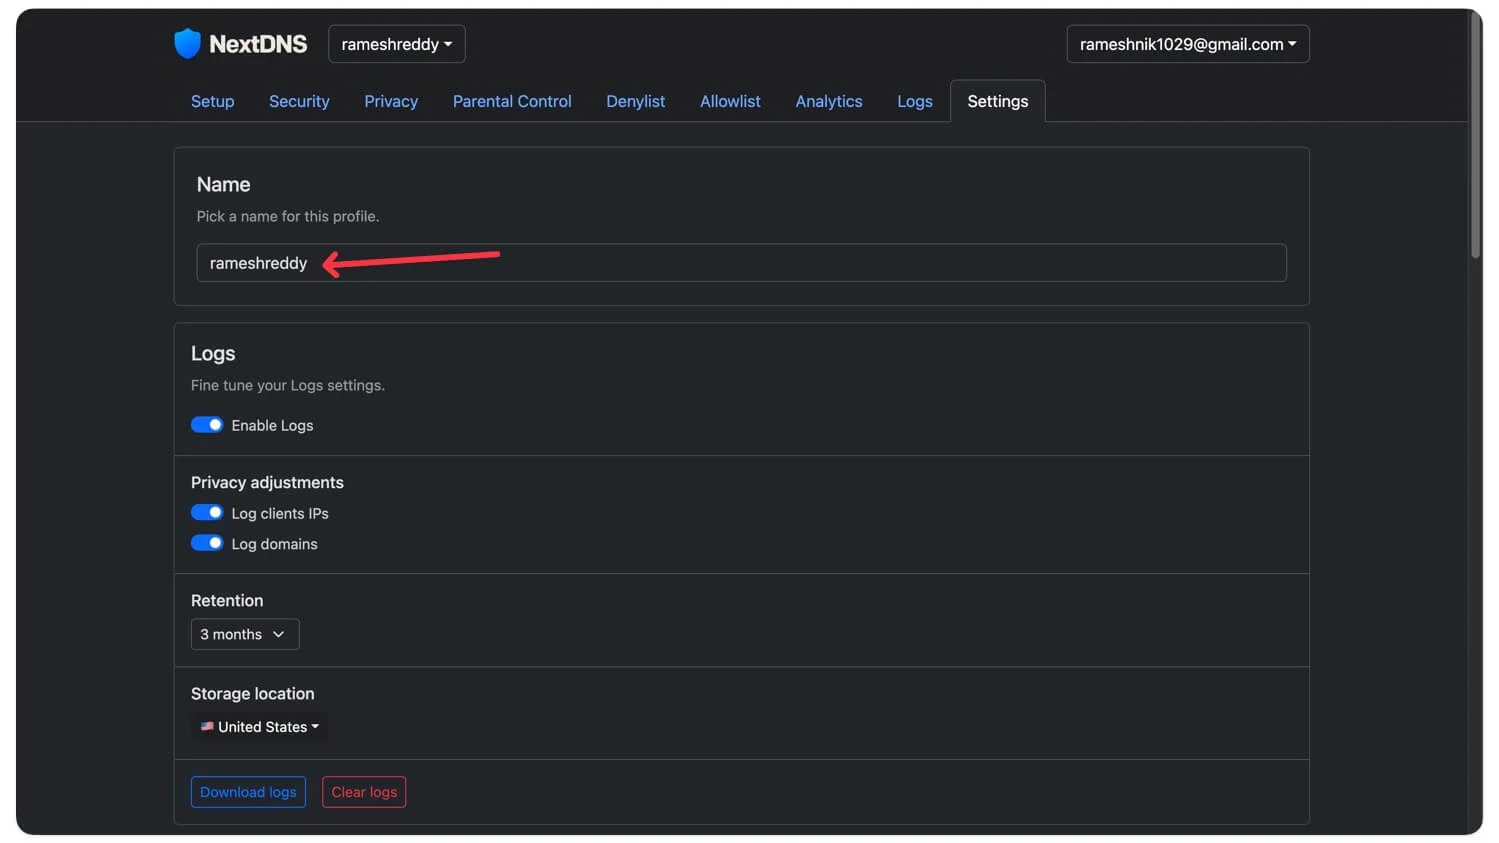The width and height of the screenshot is (1499, 843).
Task: Open the Denylist tab
Action: (636, 101)
